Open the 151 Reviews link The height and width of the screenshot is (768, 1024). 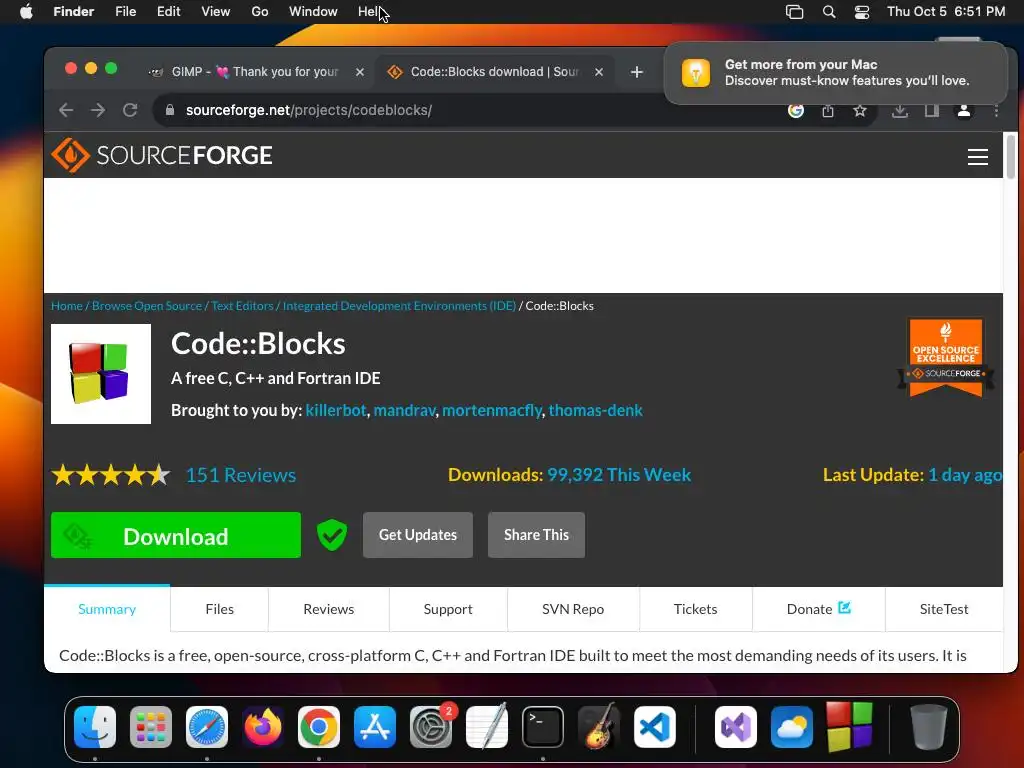pyautogui.click(x=240, y=475)
